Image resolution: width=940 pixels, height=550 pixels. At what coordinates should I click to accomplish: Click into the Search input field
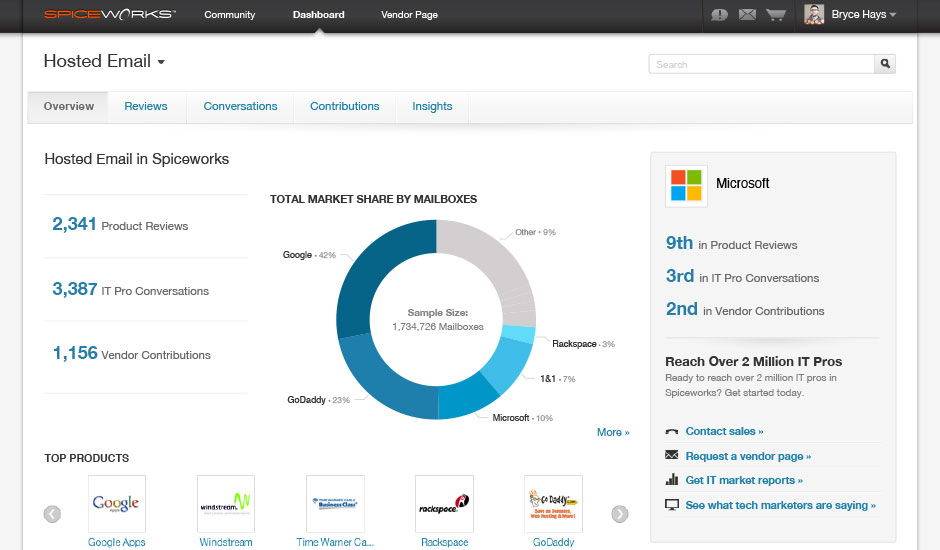coord(761,64)
